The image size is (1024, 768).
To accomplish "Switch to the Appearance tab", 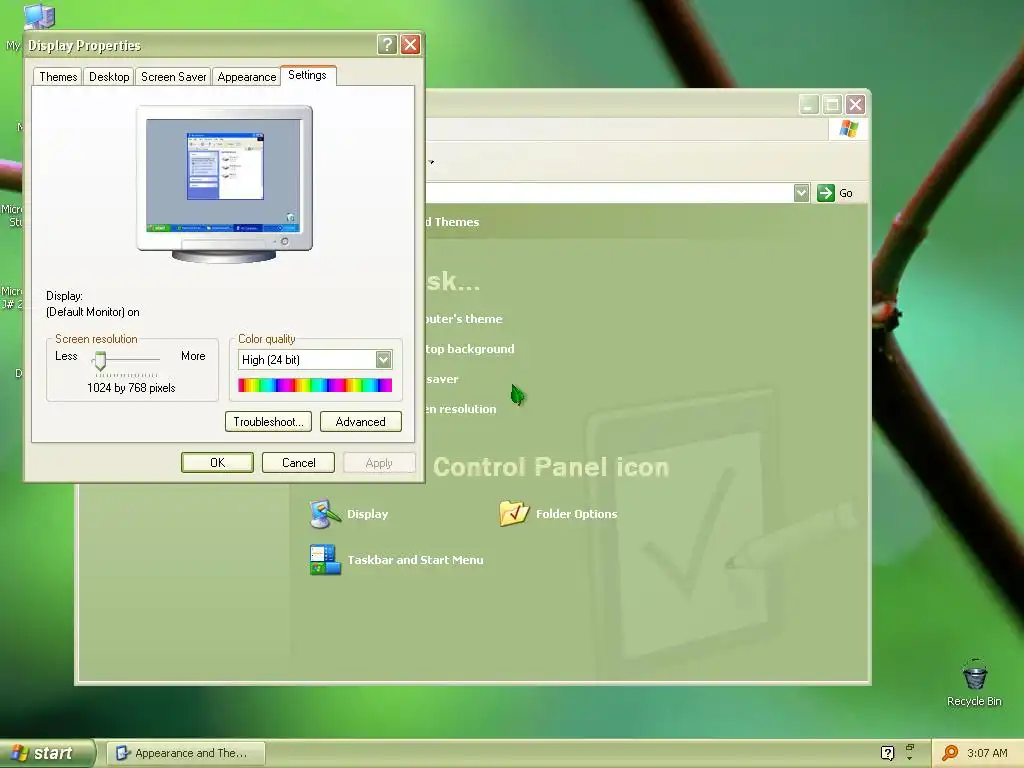I will pyautogui.click(x=246, y=76).
